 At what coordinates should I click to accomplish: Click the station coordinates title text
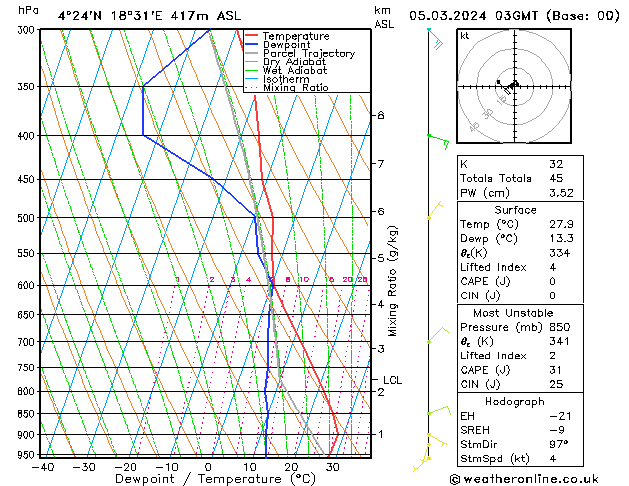(x=148, y=16)
